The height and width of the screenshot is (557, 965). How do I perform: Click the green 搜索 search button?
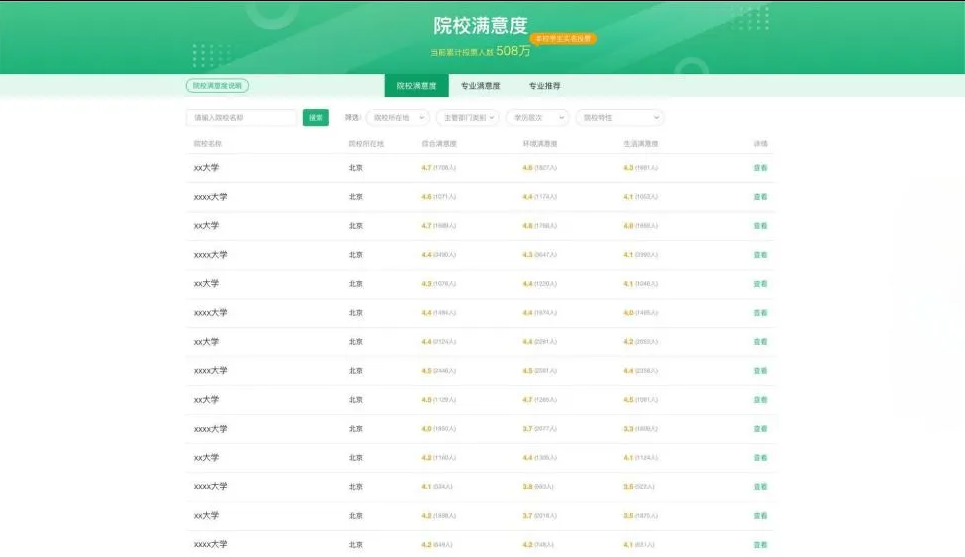(x=315, y=118)
